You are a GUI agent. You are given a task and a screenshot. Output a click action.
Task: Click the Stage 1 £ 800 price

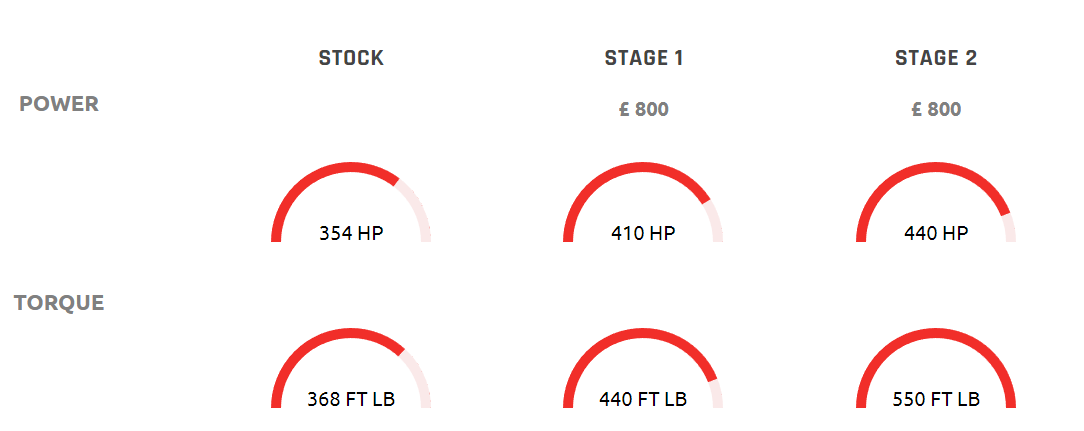click(x=644, y=109)
